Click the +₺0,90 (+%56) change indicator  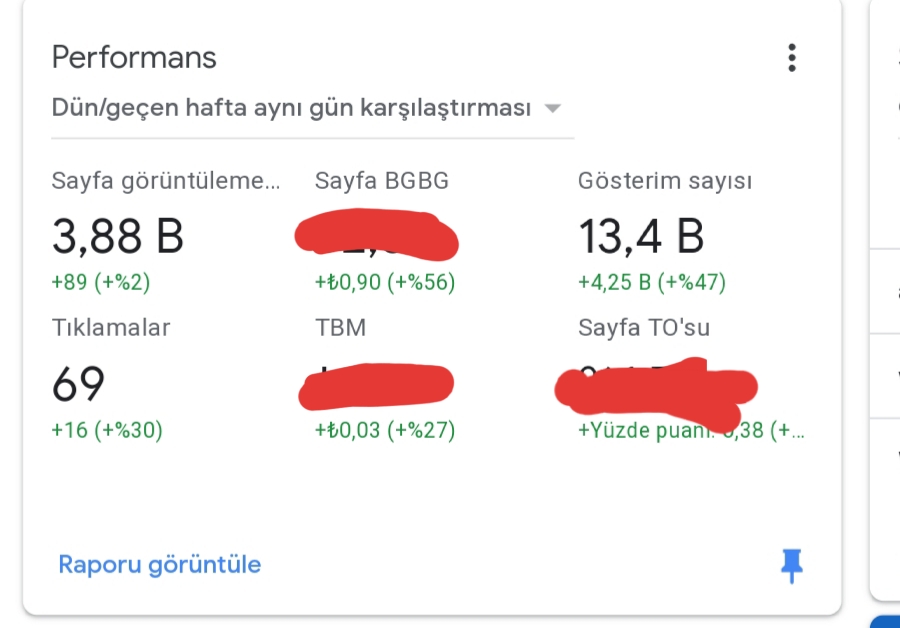(385, 282)
